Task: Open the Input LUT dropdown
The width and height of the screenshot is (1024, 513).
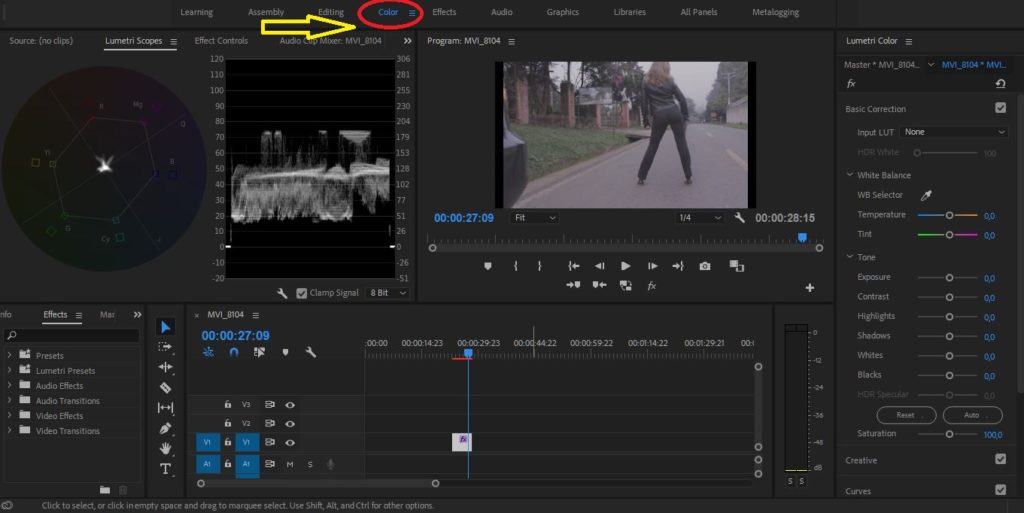Action: pos(953,132)
